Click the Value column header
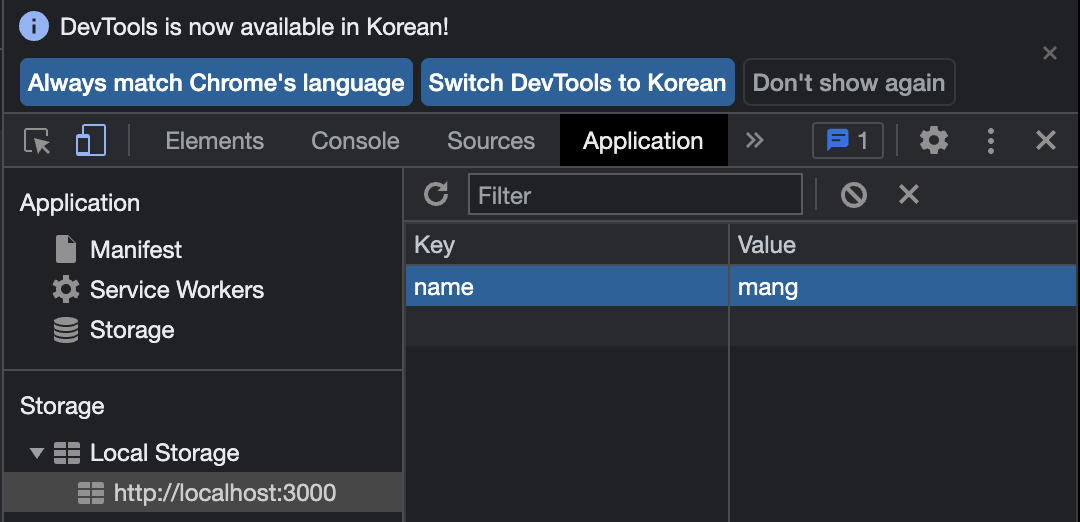The height and width of the screenshot is (522, 1080). coord(902,244)
